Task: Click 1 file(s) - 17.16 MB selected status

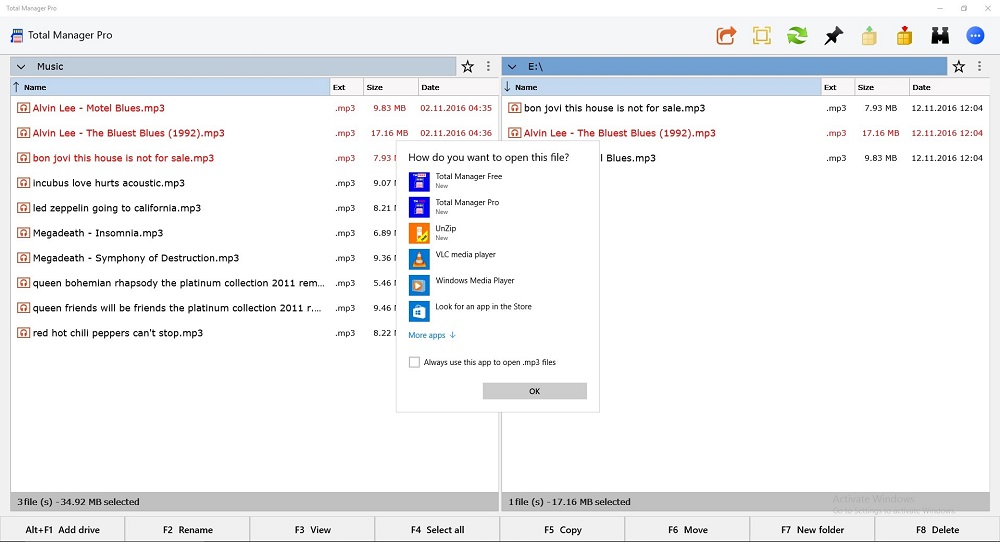Action: click(570, 502)
